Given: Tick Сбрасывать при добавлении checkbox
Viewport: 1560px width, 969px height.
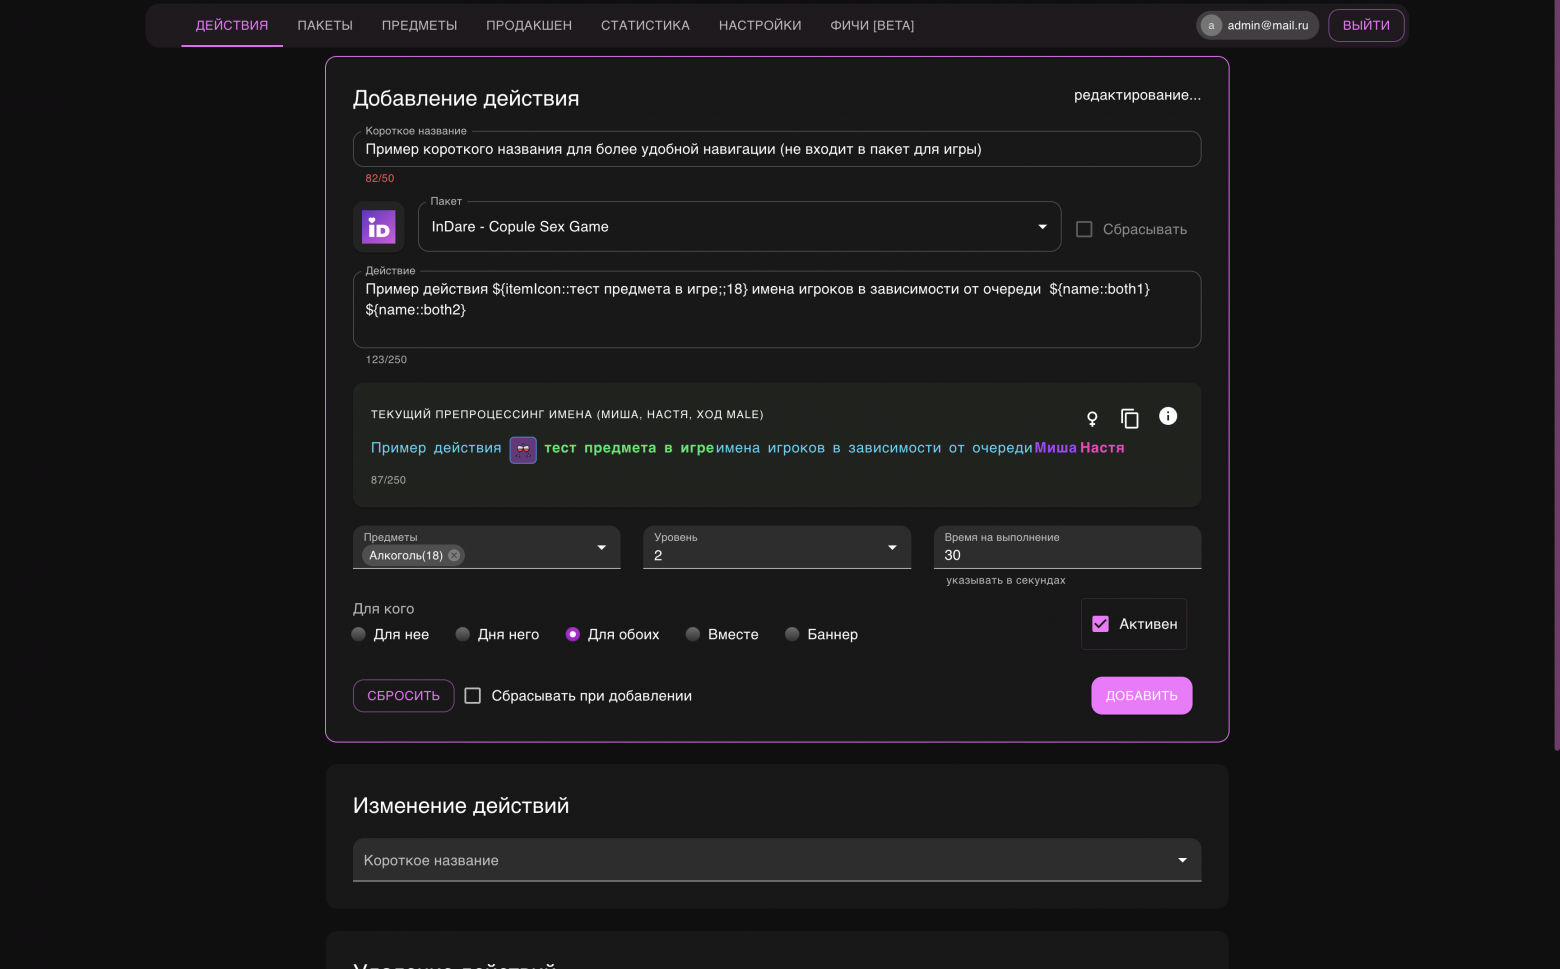Looking at the screenshot, I should pos(473,696).
